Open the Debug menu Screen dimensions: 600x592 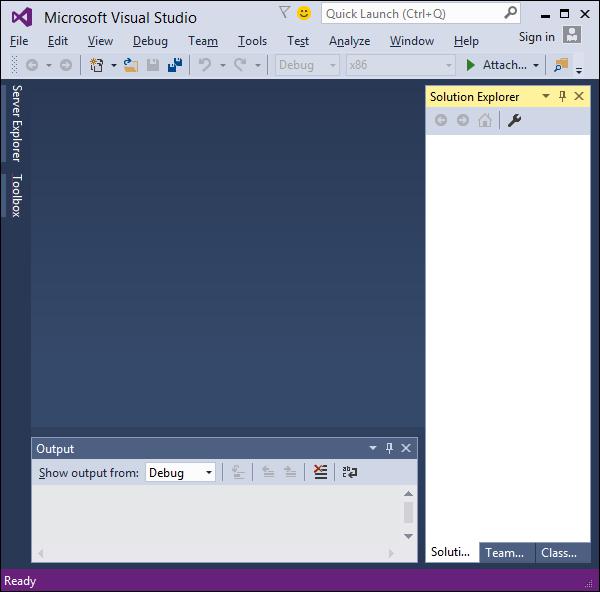pyautogui.click(x=150, y=41)
